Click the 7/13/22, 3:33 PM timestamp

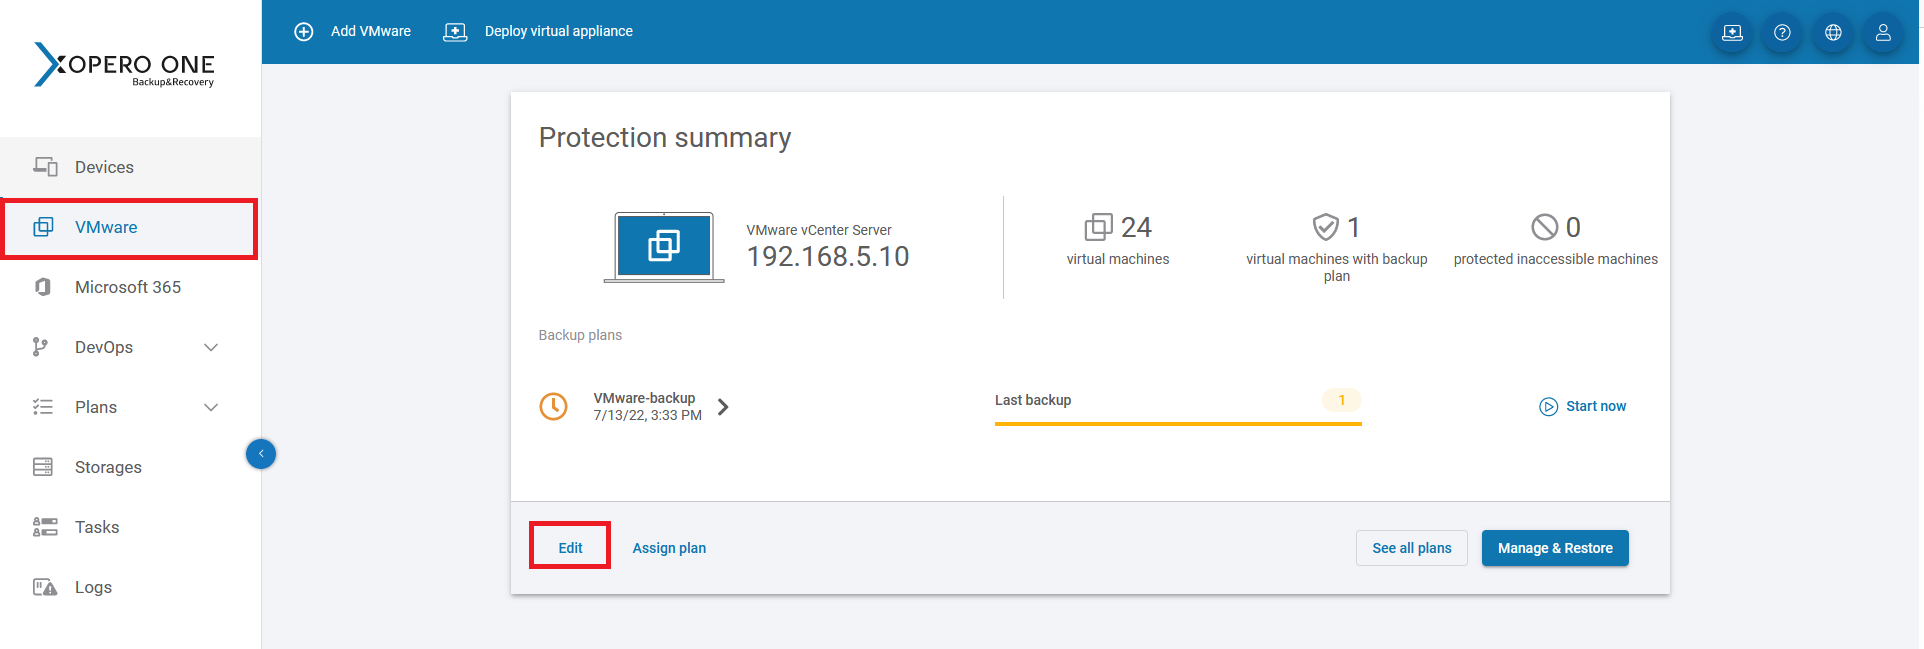coord(647,415)
